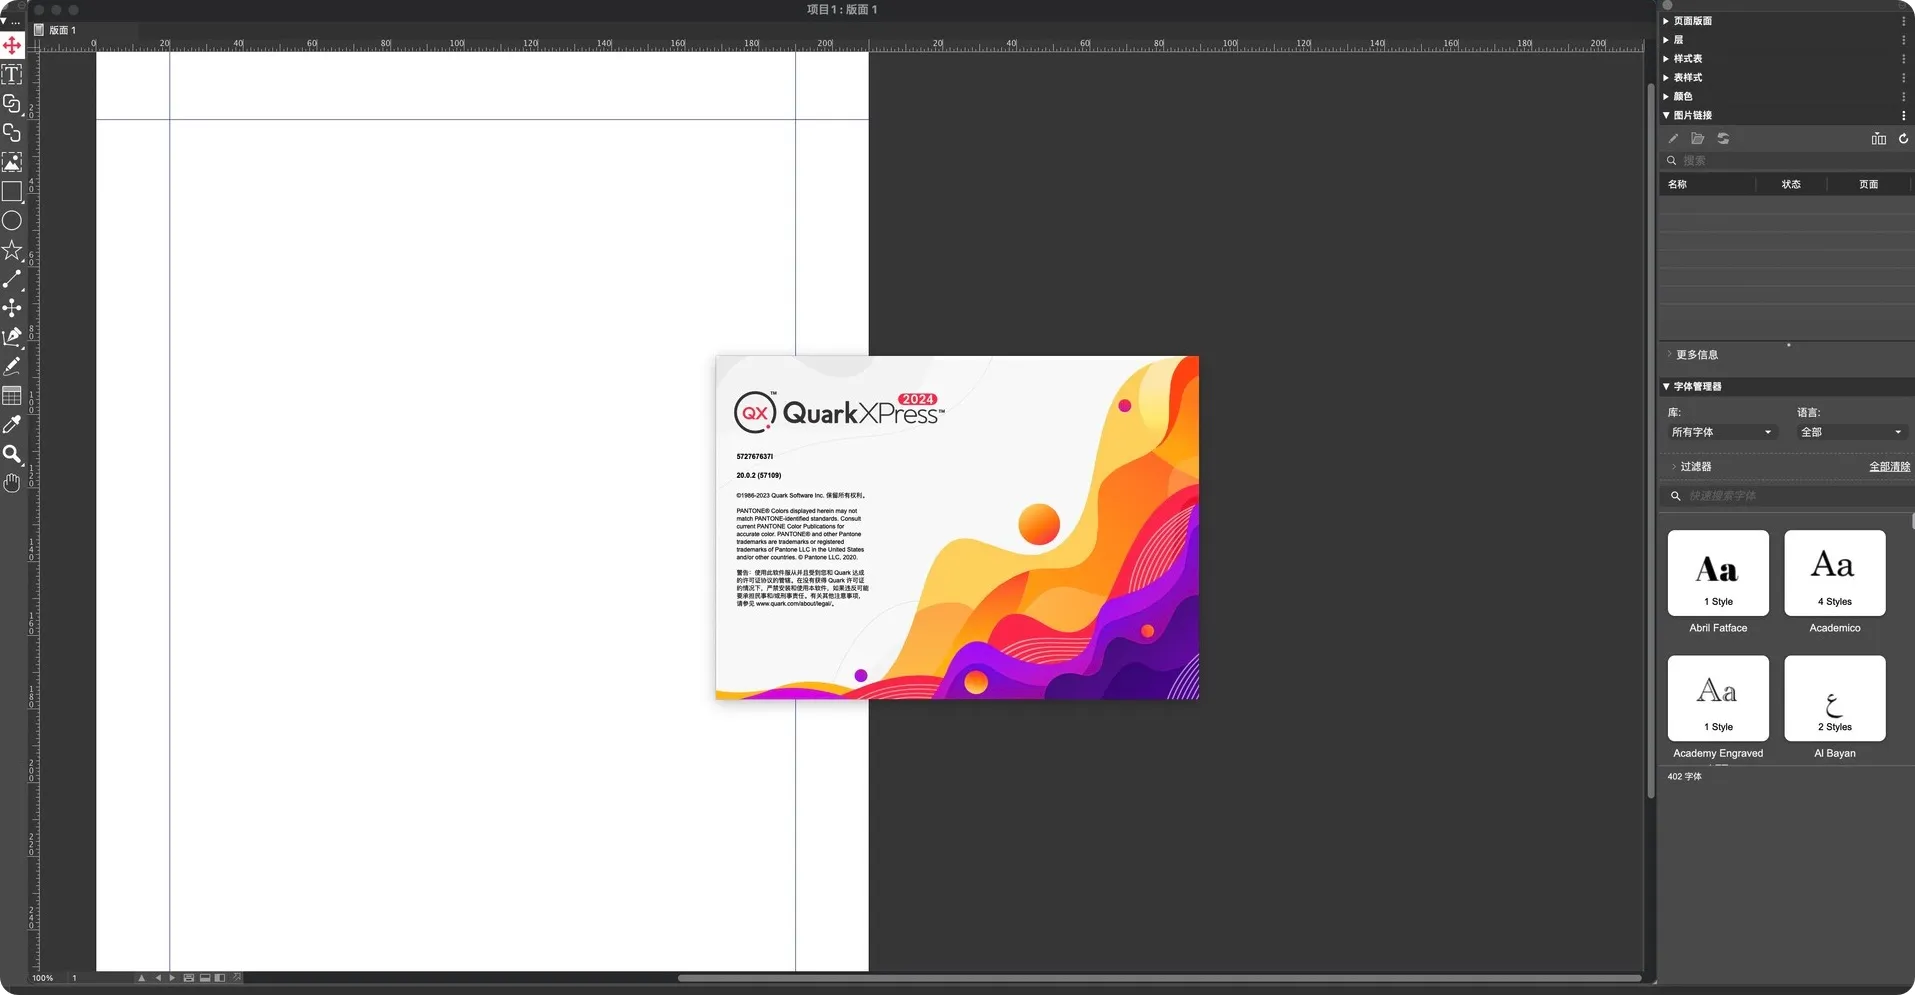Viewport: 1915px width, 995px height.
Task: Expand the 表样式 panel
Action: pos(1666,78)
